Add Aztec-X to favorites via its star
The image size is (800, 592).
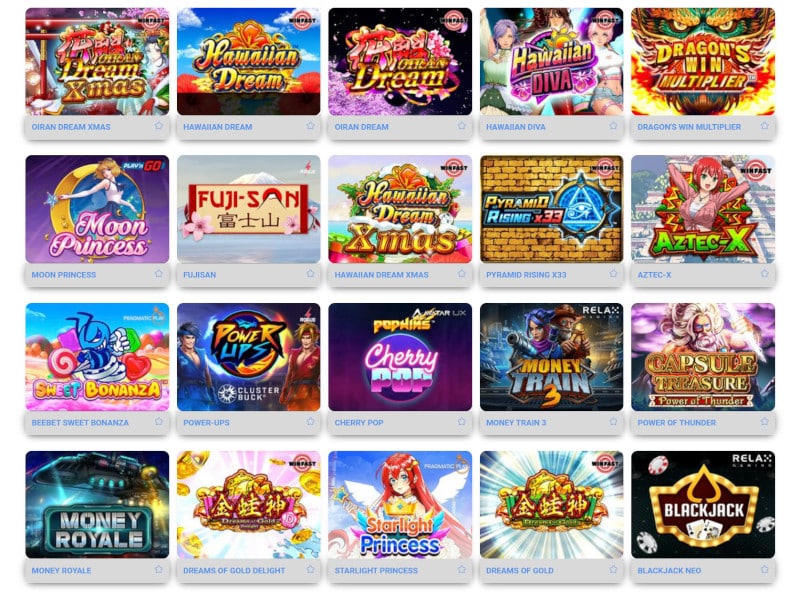click(x=764, y=274)
